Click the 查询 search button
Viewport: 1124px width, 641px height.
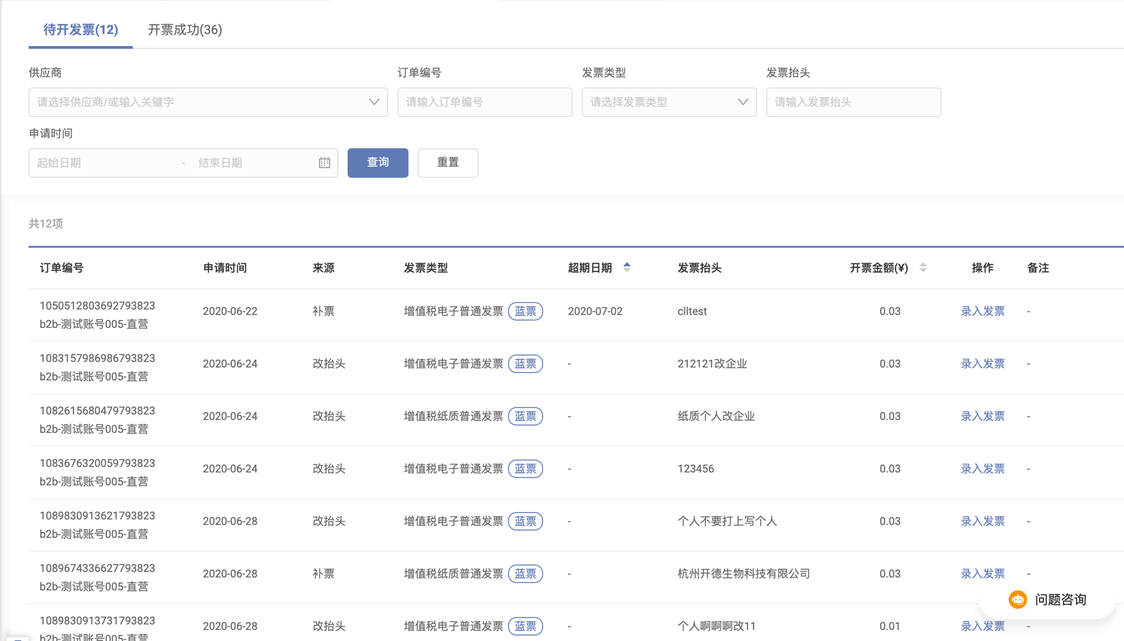378,163
